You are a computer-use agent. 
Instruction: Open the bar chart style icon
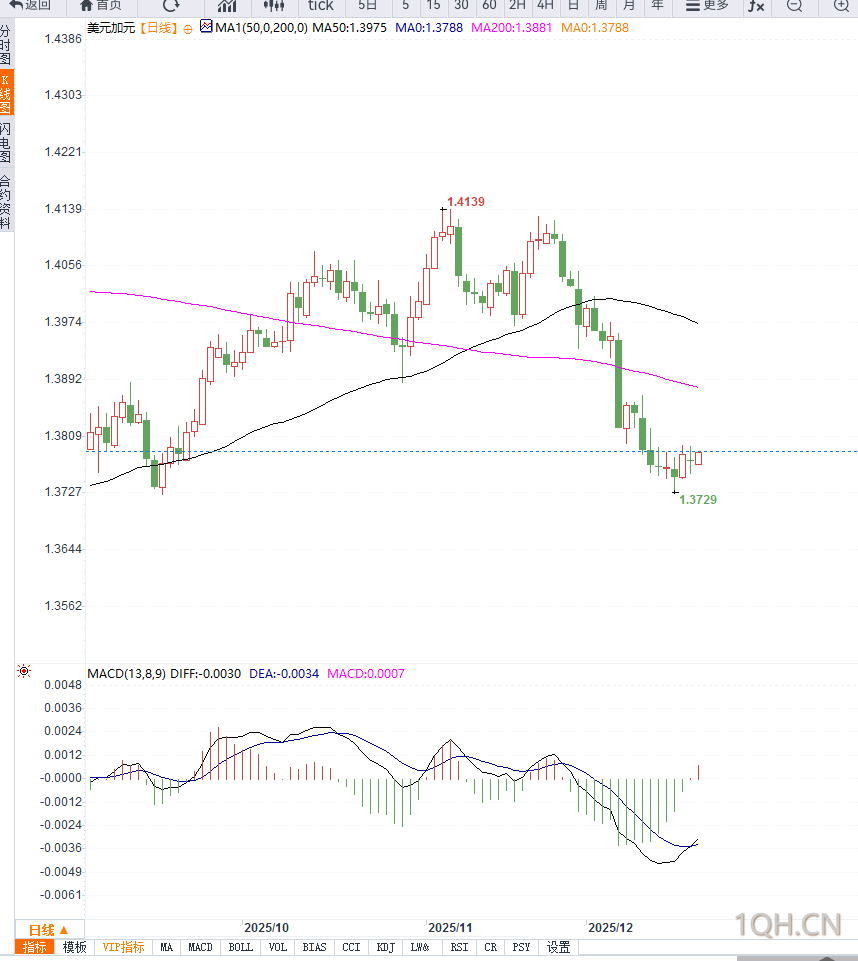coord(227,5)
